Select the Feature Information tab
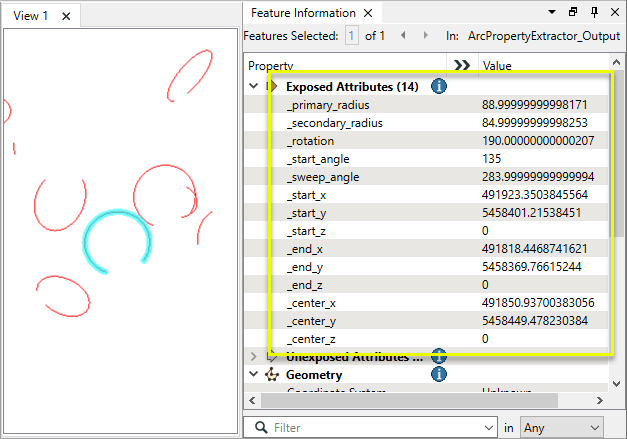Image resolution: width=627 pixels, height=439 pixels. [x=302, y=13]
